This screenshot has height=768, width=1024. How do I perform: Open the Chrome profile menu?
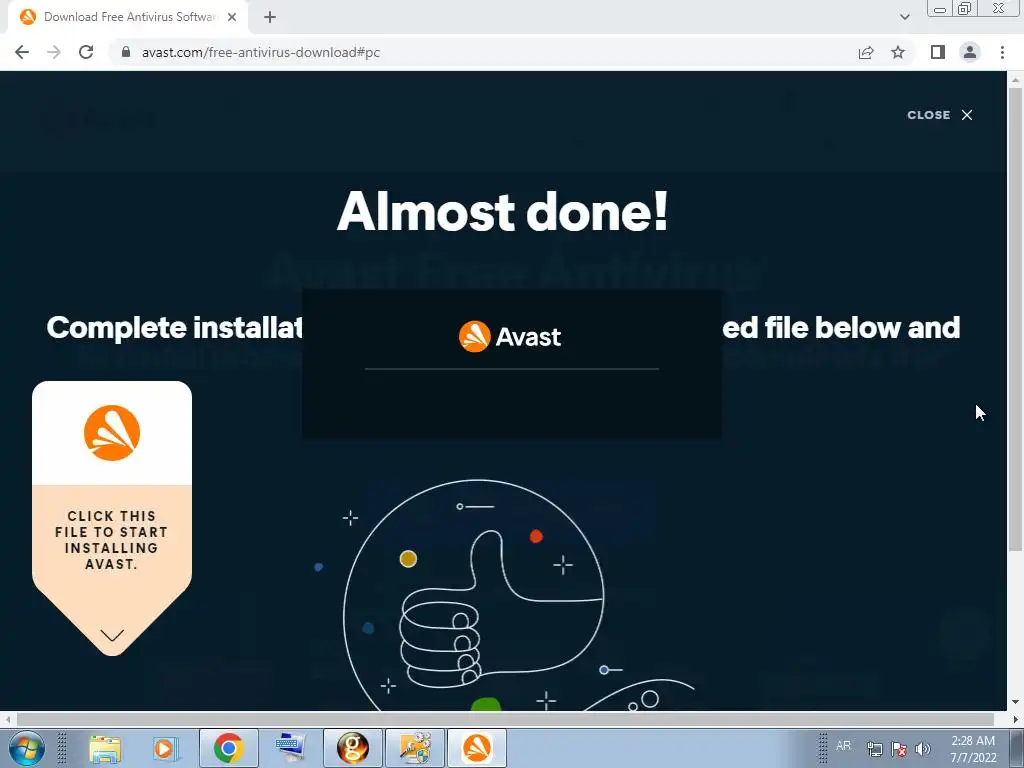(x=970, y=52)
